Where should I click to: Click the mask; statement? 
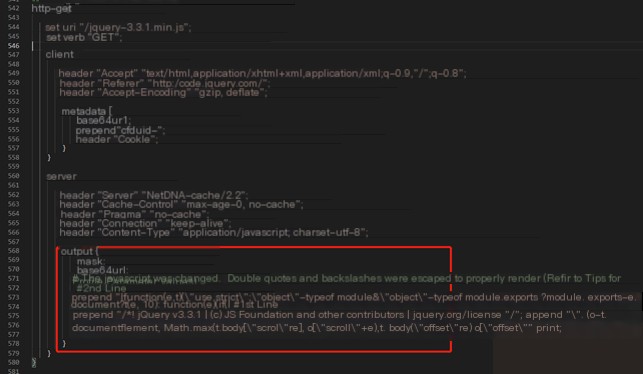91,261
